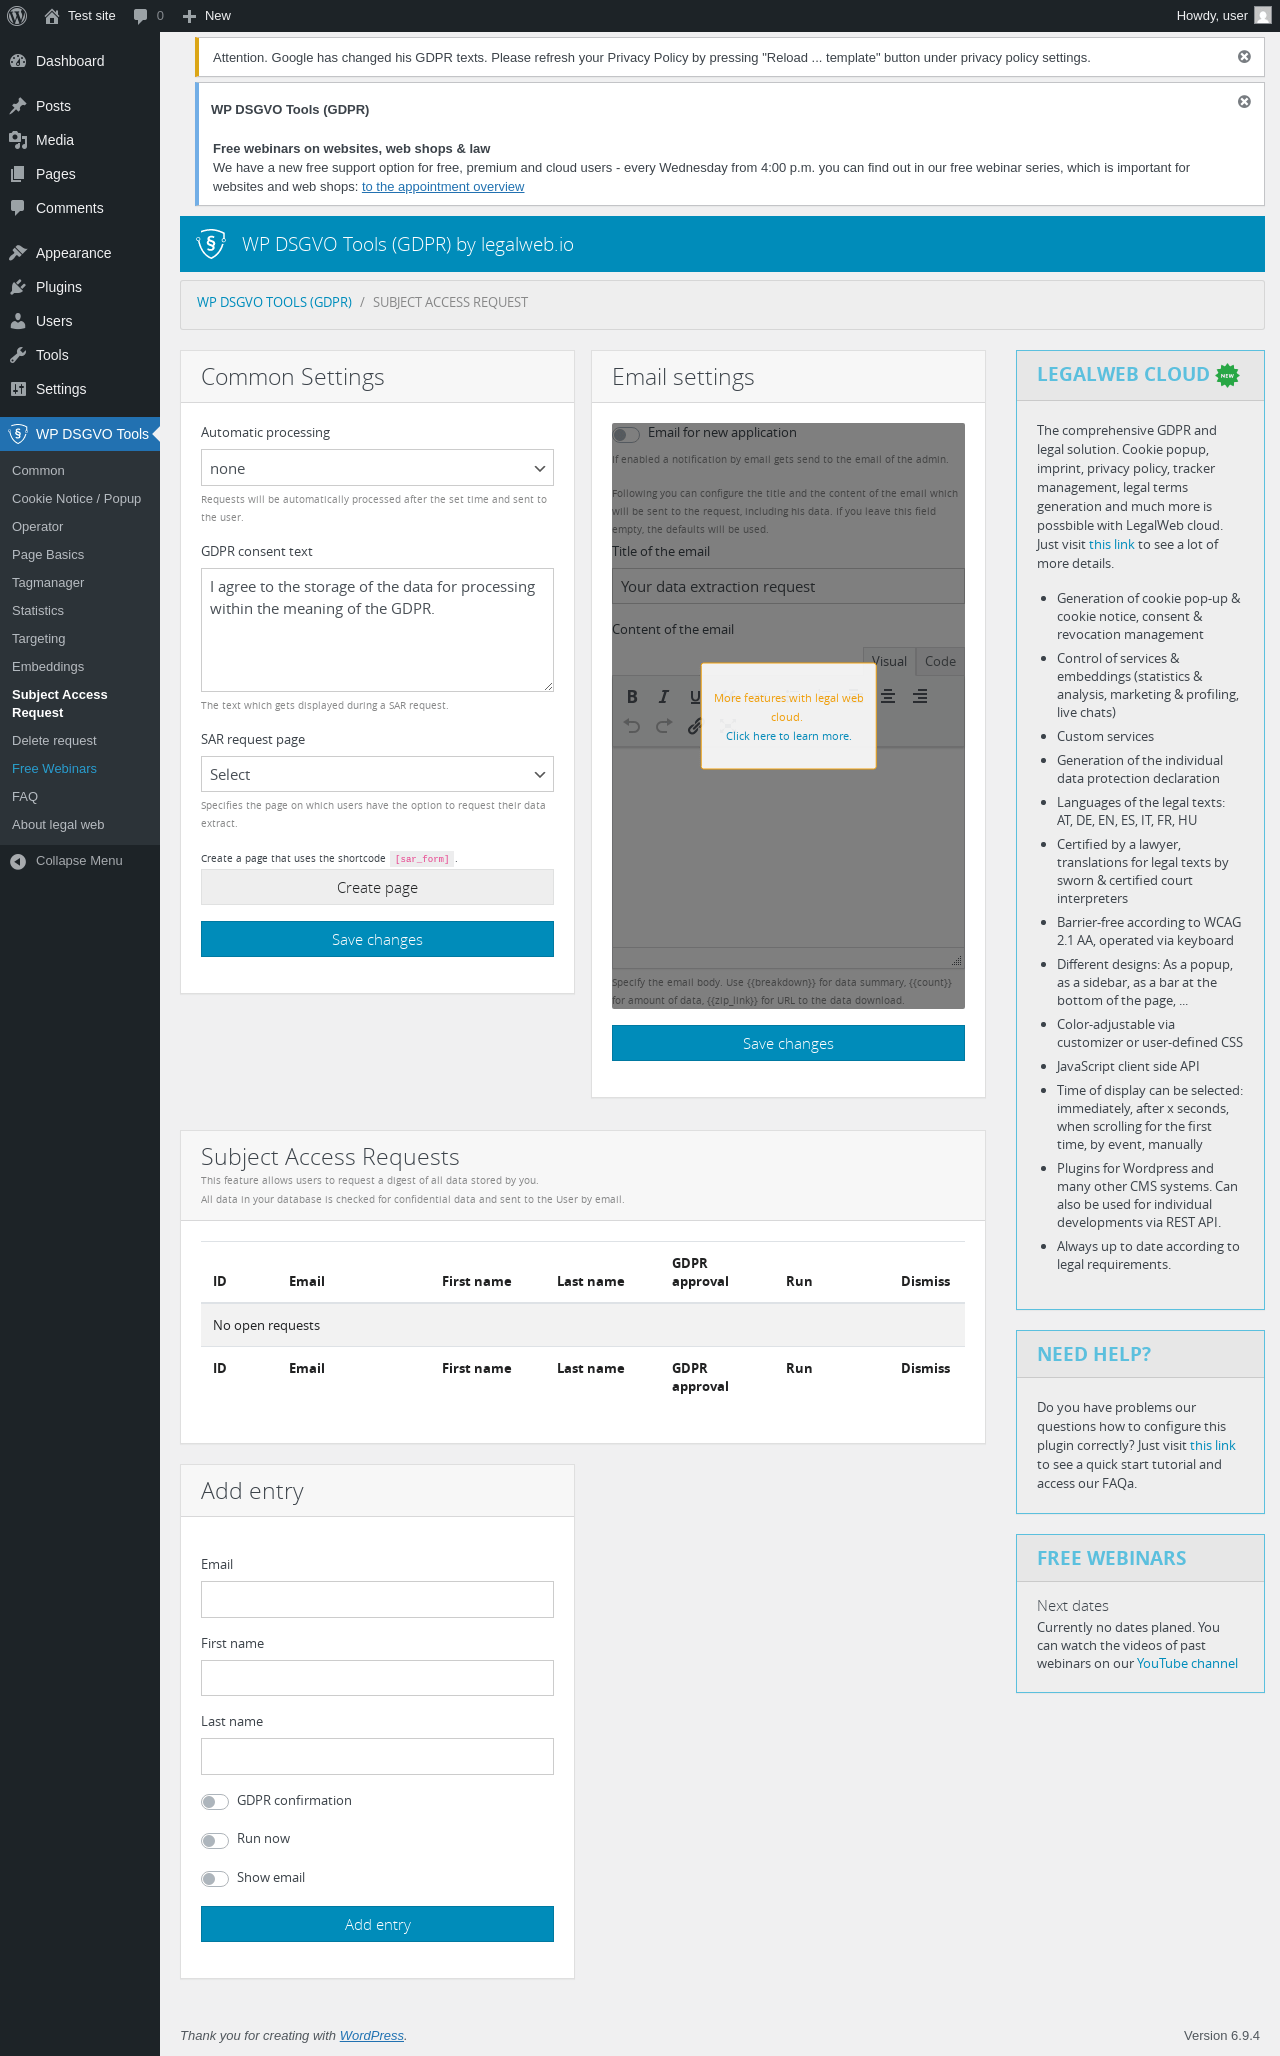Click the undo arrow in email editor
Screen dimensions: 1280x2056
(632, 726)
